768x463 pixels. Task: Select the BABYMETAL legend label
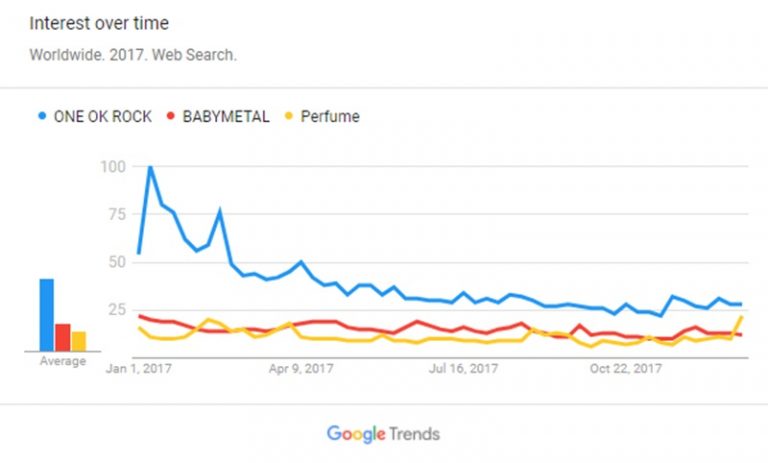pos(226,117)
